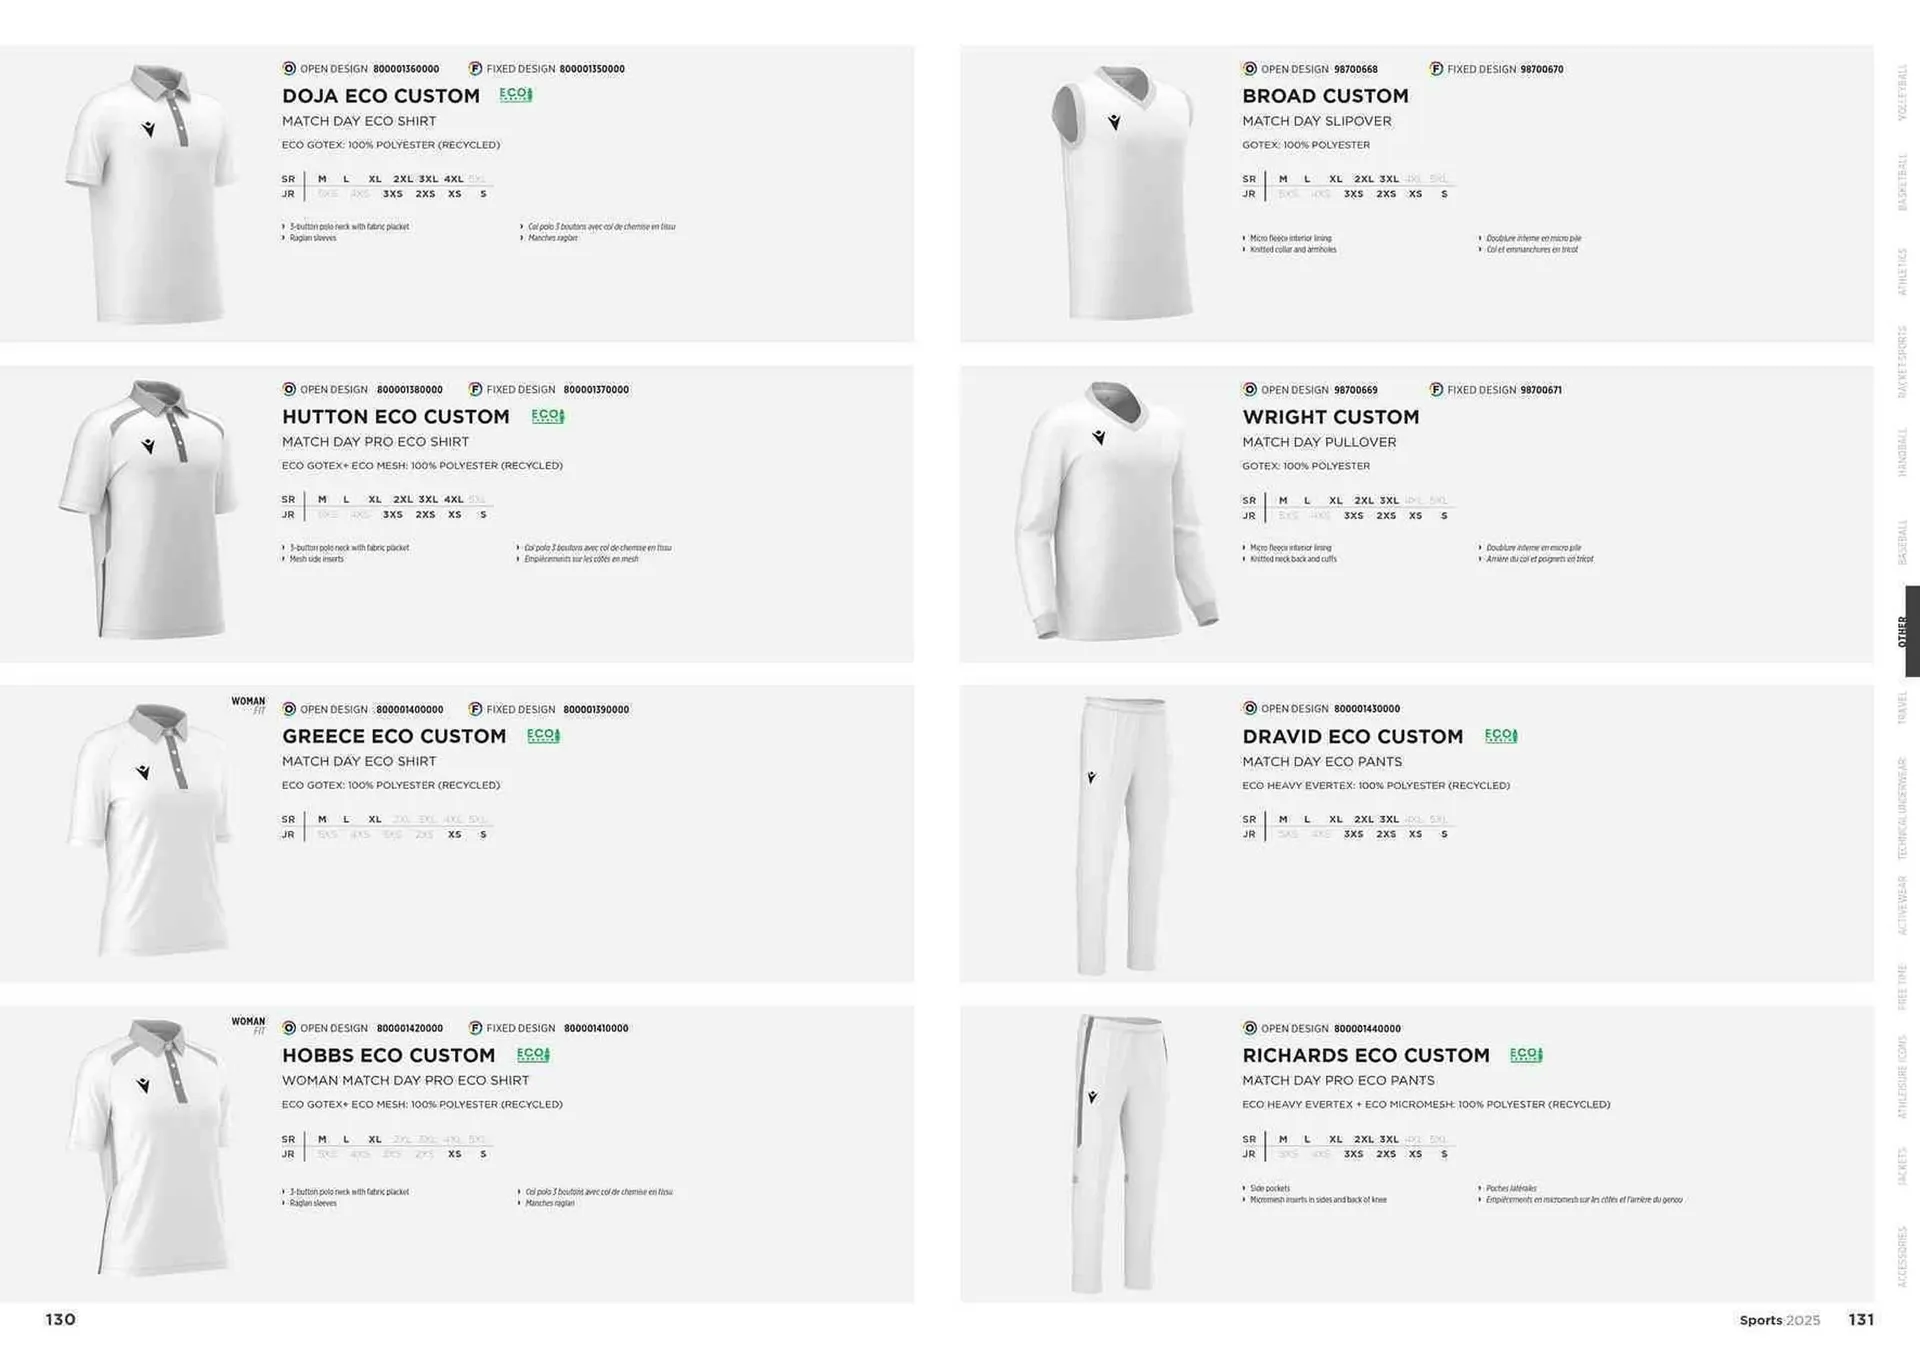Select the VOLLEYBALL section tab
The width and height of the screenshot is (1920, 1348).
1903,93
